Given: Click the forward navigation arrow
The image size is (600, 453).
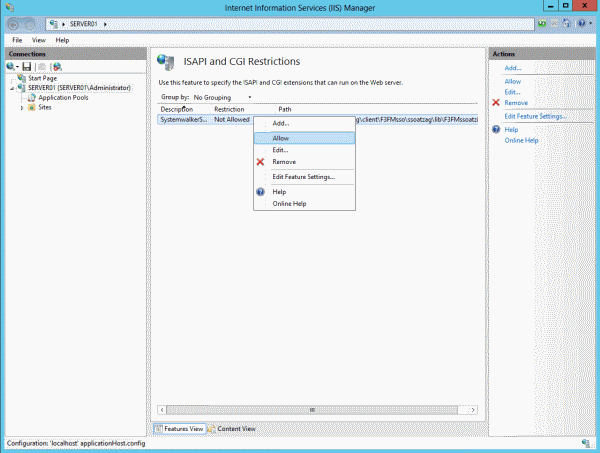Looking at the screenshot, I should coord(29,24).
